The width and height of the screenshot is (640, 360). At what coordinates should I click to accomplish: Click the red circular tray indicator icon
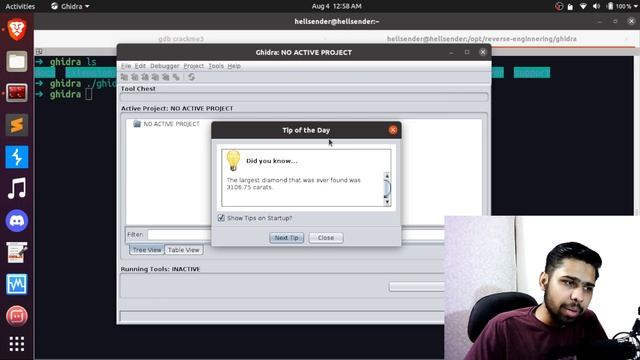[x=559, y=6]
